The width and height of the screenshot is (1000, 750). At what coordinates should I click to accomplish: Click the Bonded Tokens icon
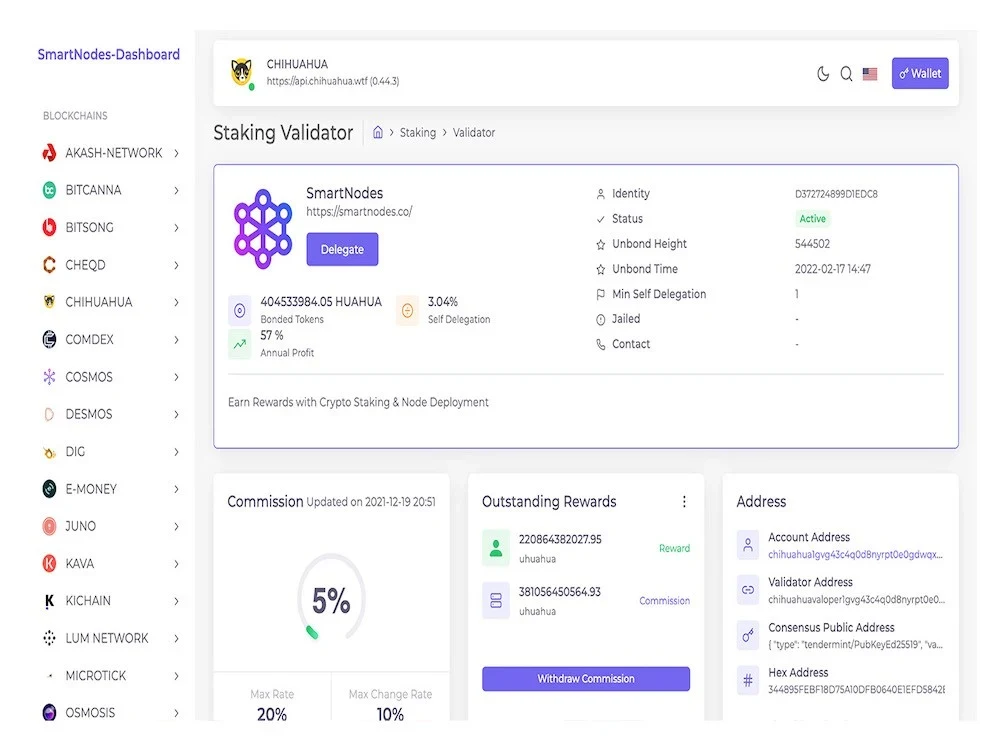(240, 311)
